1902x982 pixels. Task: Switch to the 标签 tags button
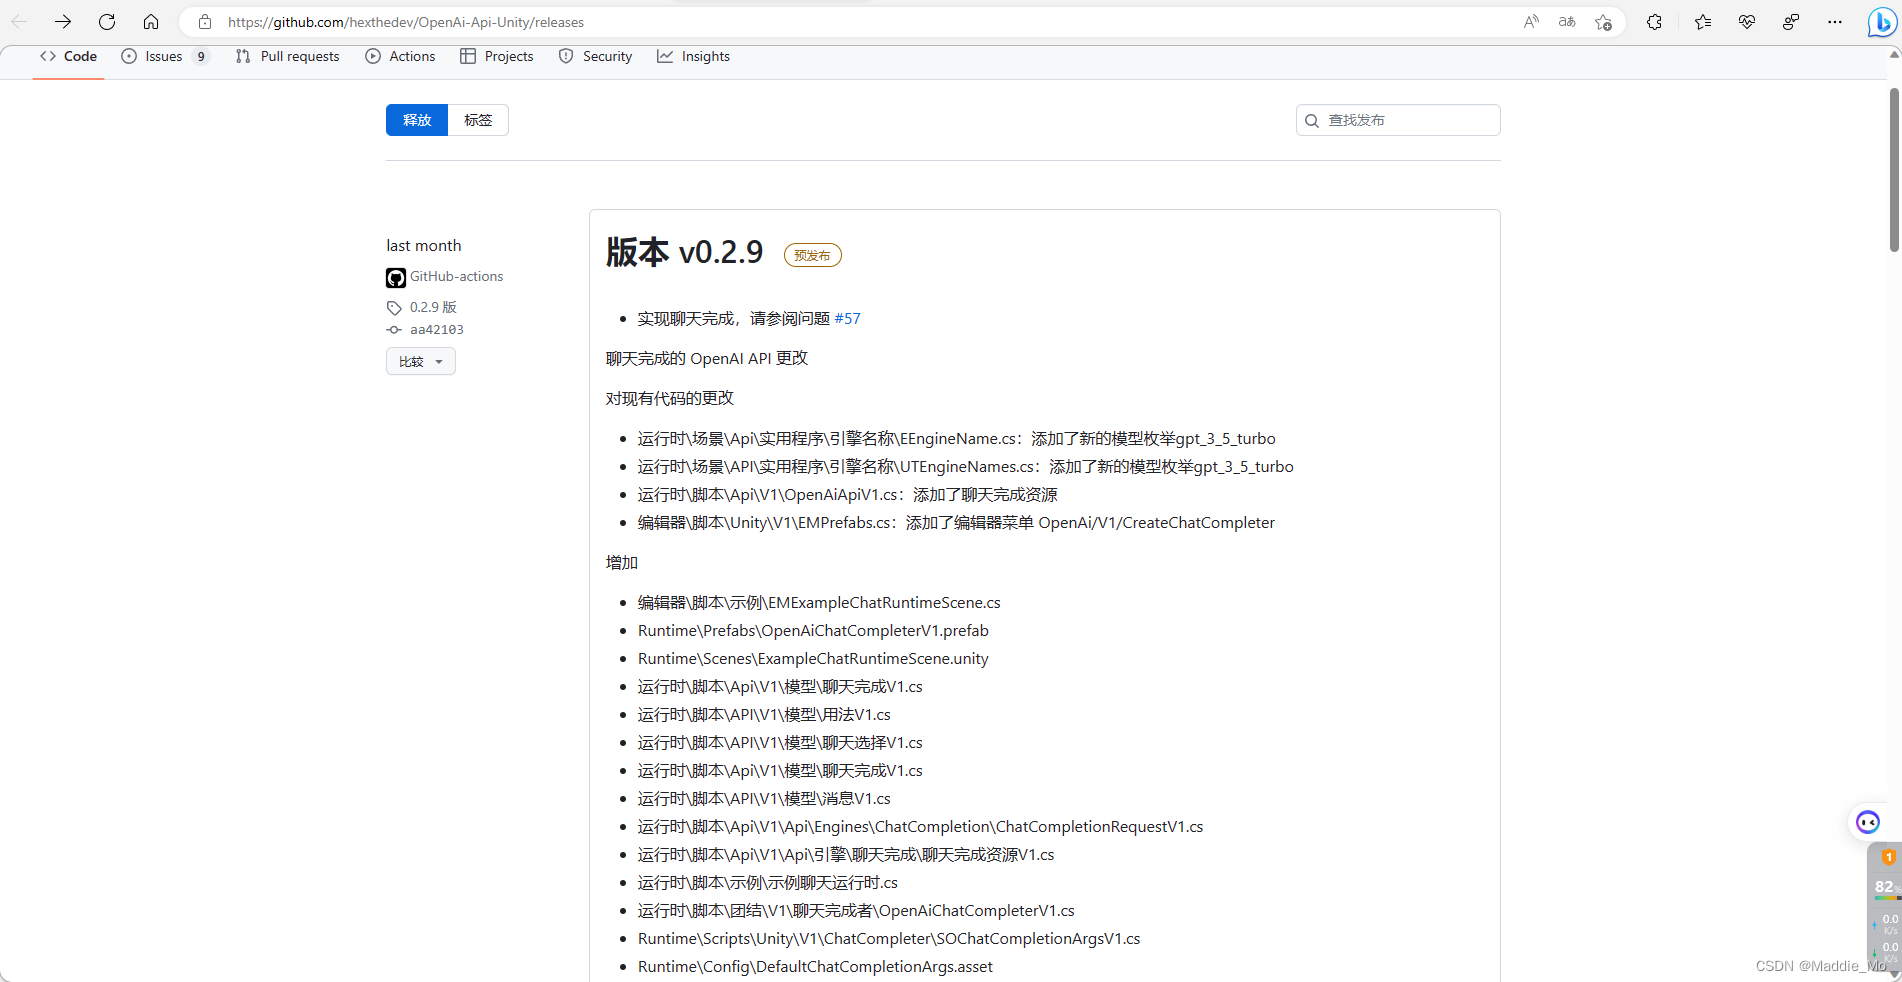point(478,120)
